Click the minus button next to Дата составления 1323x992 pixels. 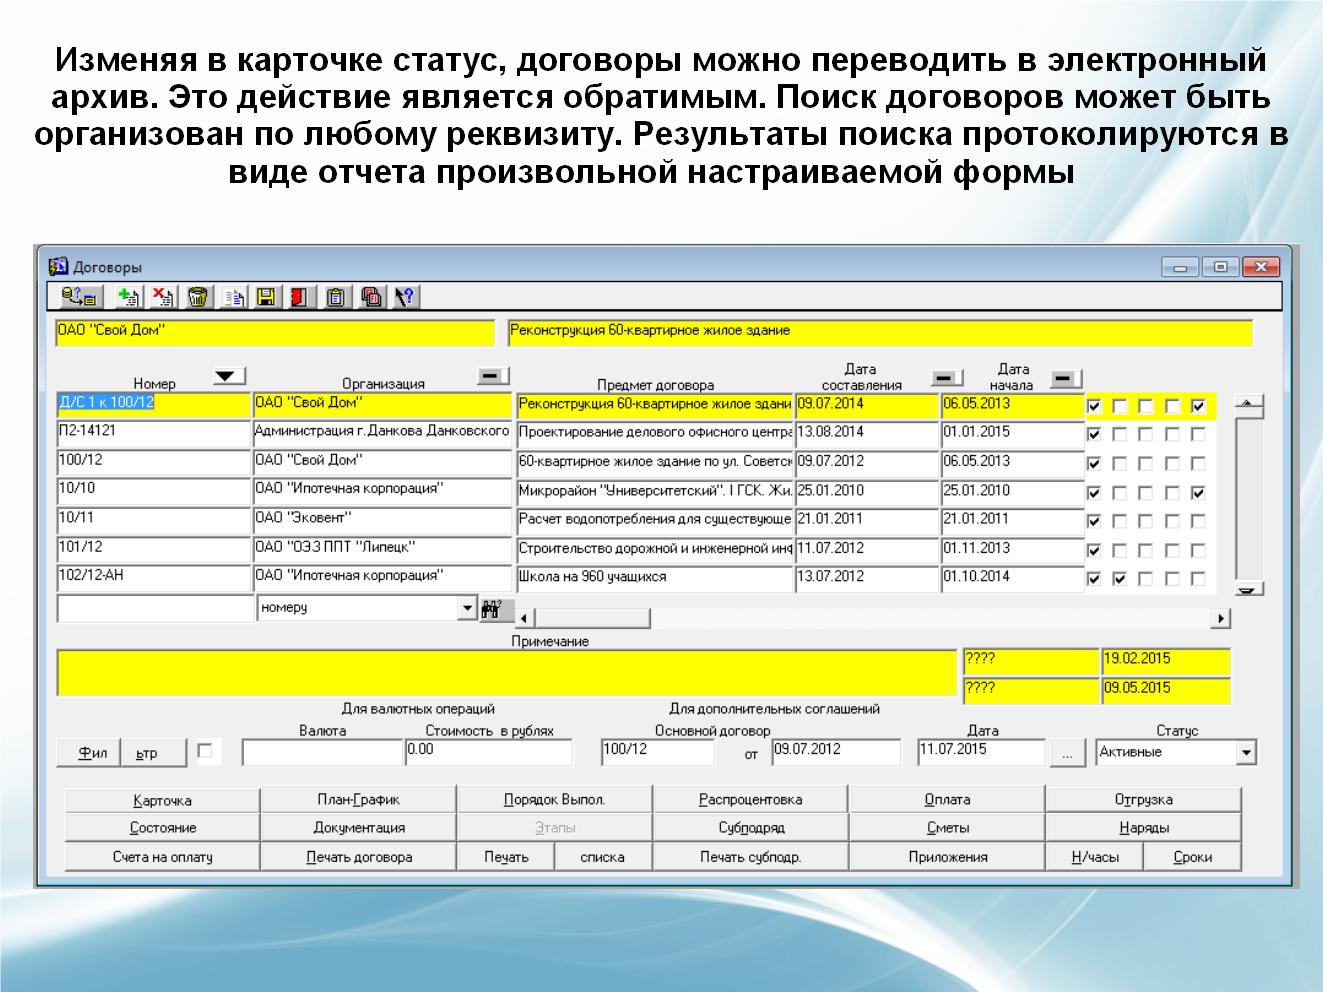(947, 378)
